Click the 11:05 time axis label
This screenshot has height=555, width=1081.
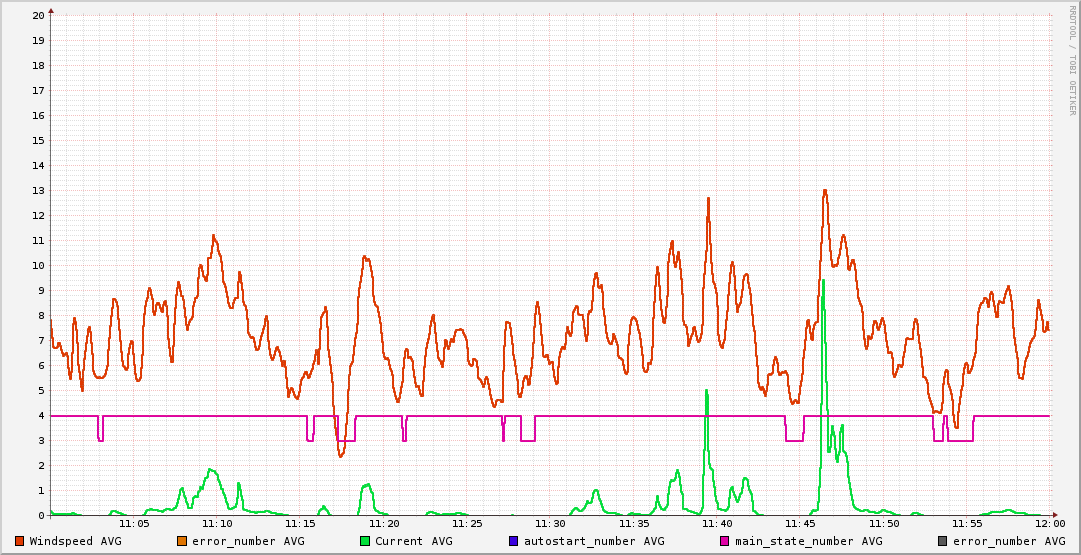point(134,523)
